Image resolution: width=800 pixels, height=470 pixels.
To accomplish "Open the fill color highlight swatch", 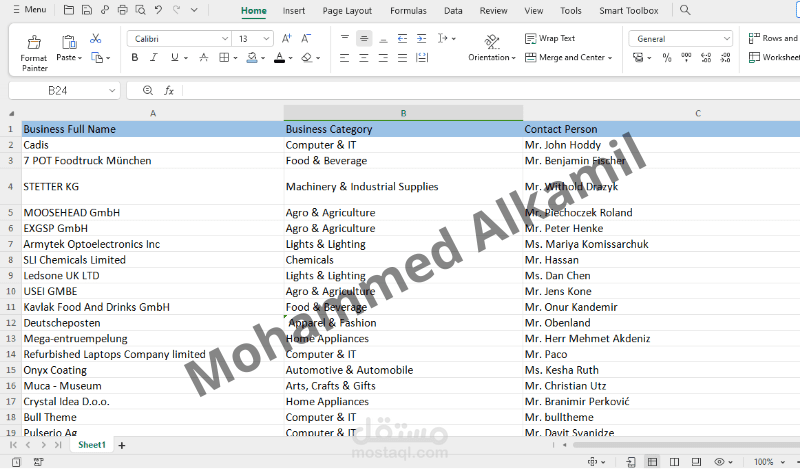I will tap(252, 58).
